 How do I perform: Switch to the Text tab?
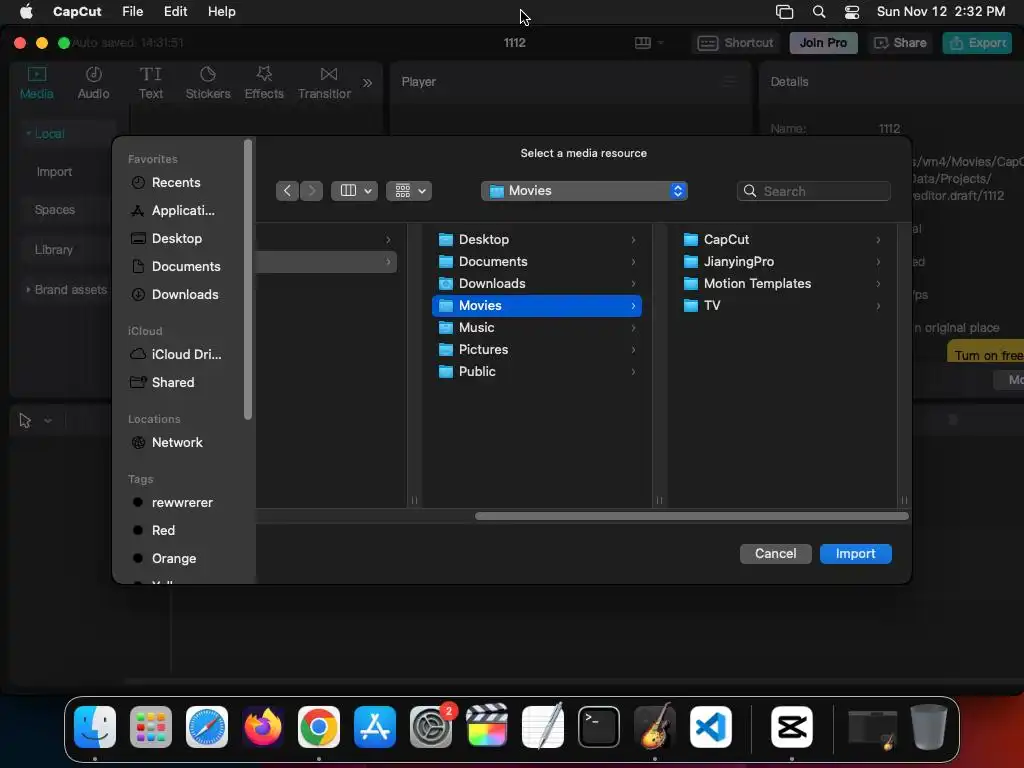151,83
